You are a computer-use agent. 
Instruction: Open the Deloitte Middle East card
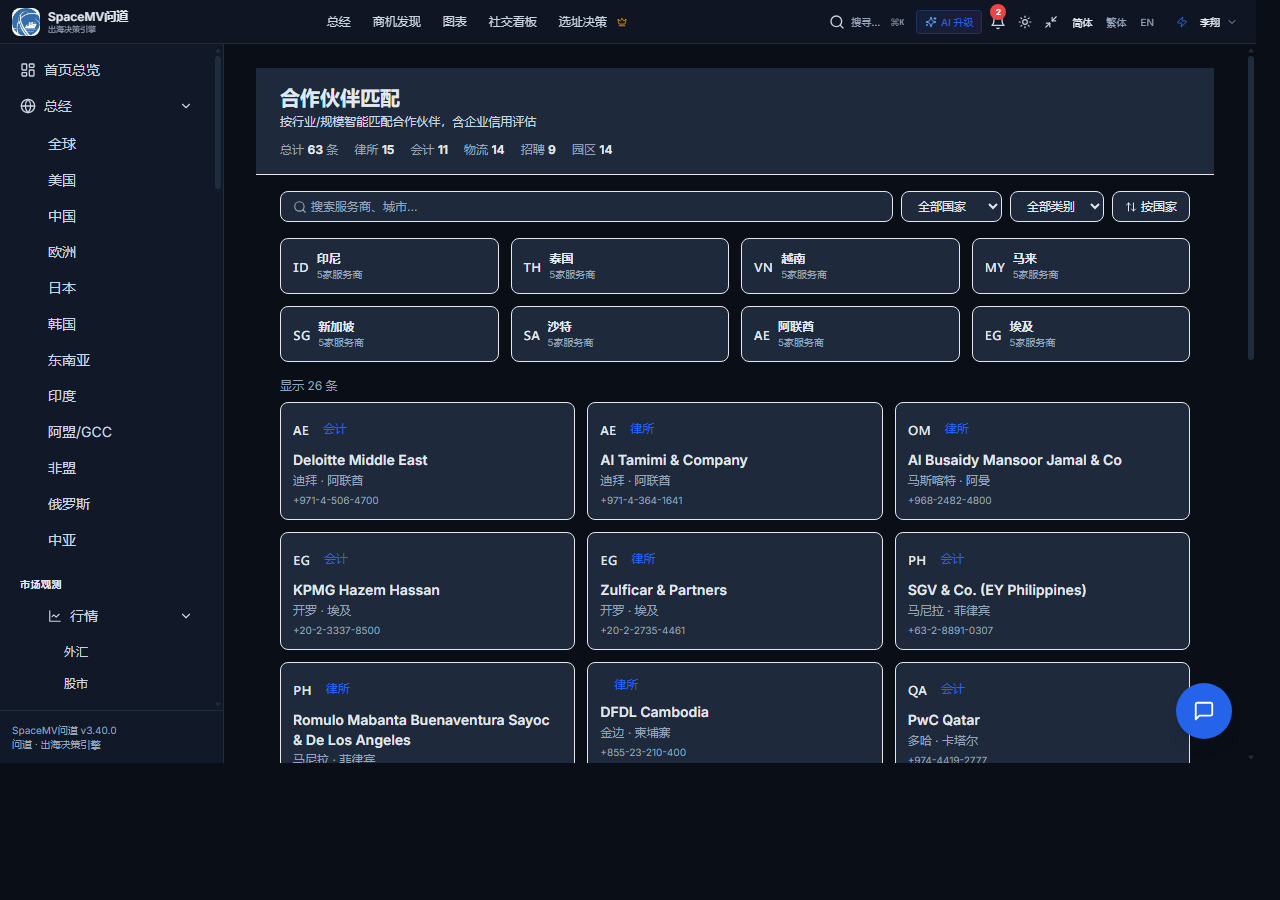[427, 461]
